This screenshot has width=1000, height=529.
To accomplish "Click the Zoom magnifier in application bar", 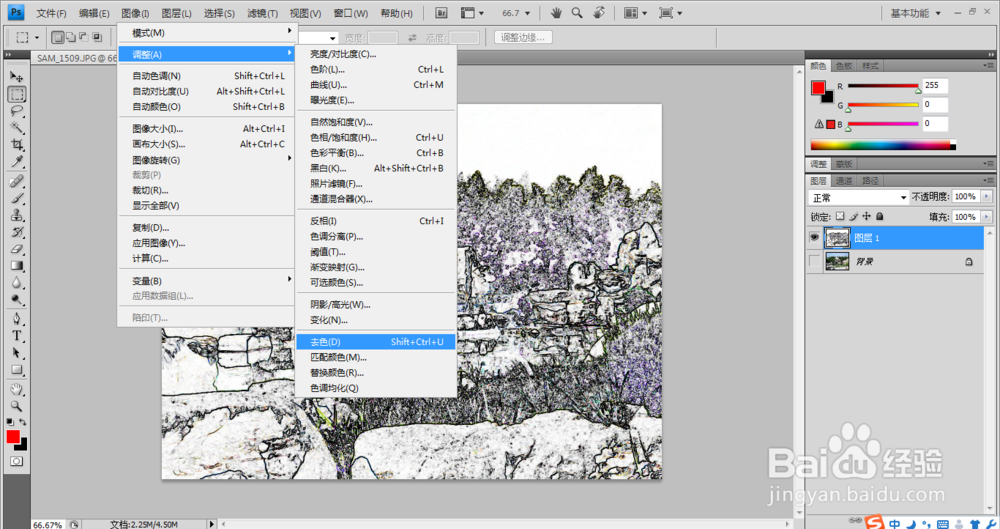I will tap(577, 13).
